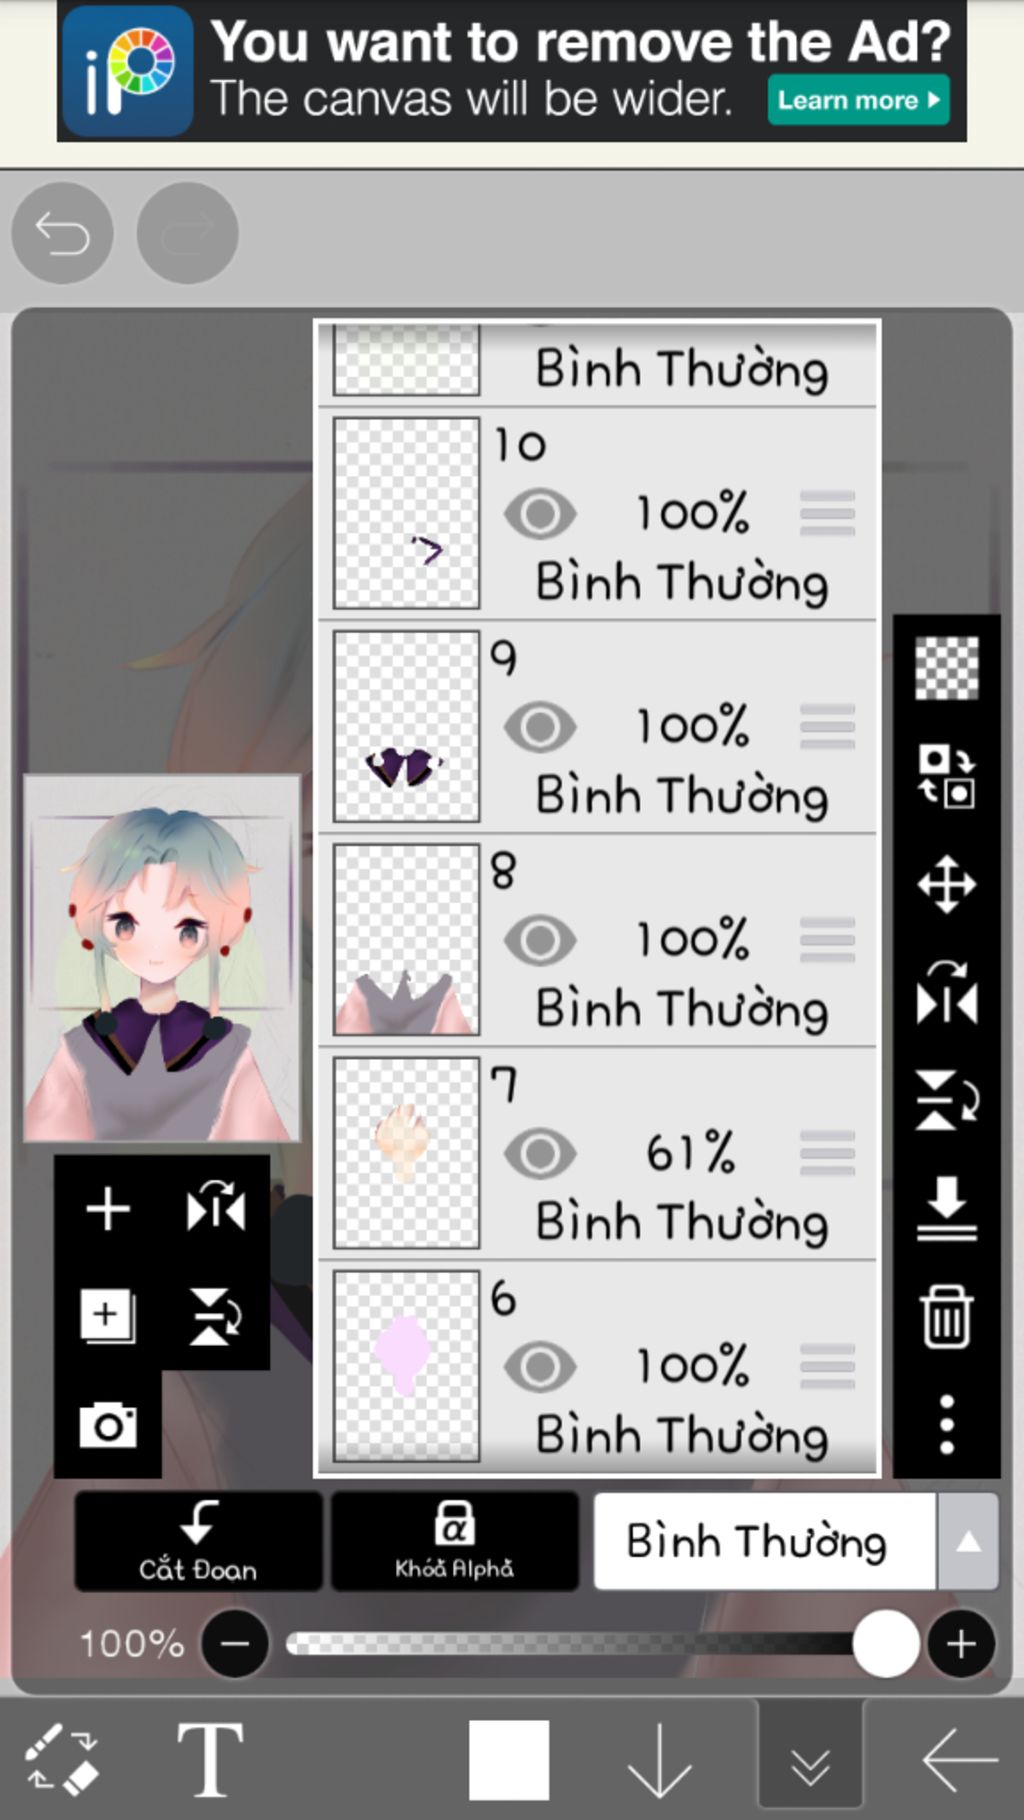Hide layer 10 with eye icon

click(x=540, y=514)
